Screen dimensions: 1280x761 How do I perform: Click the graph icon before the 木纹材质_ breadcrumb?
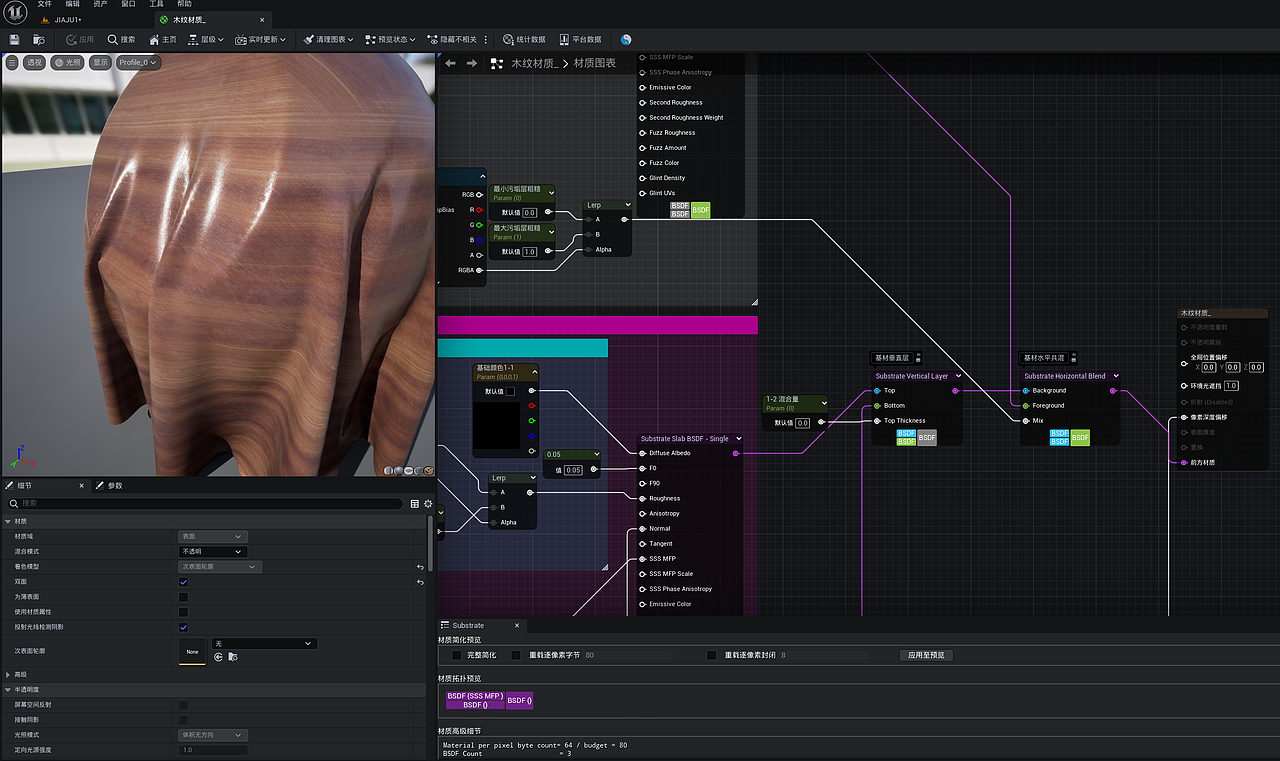(x=497, y=63)
